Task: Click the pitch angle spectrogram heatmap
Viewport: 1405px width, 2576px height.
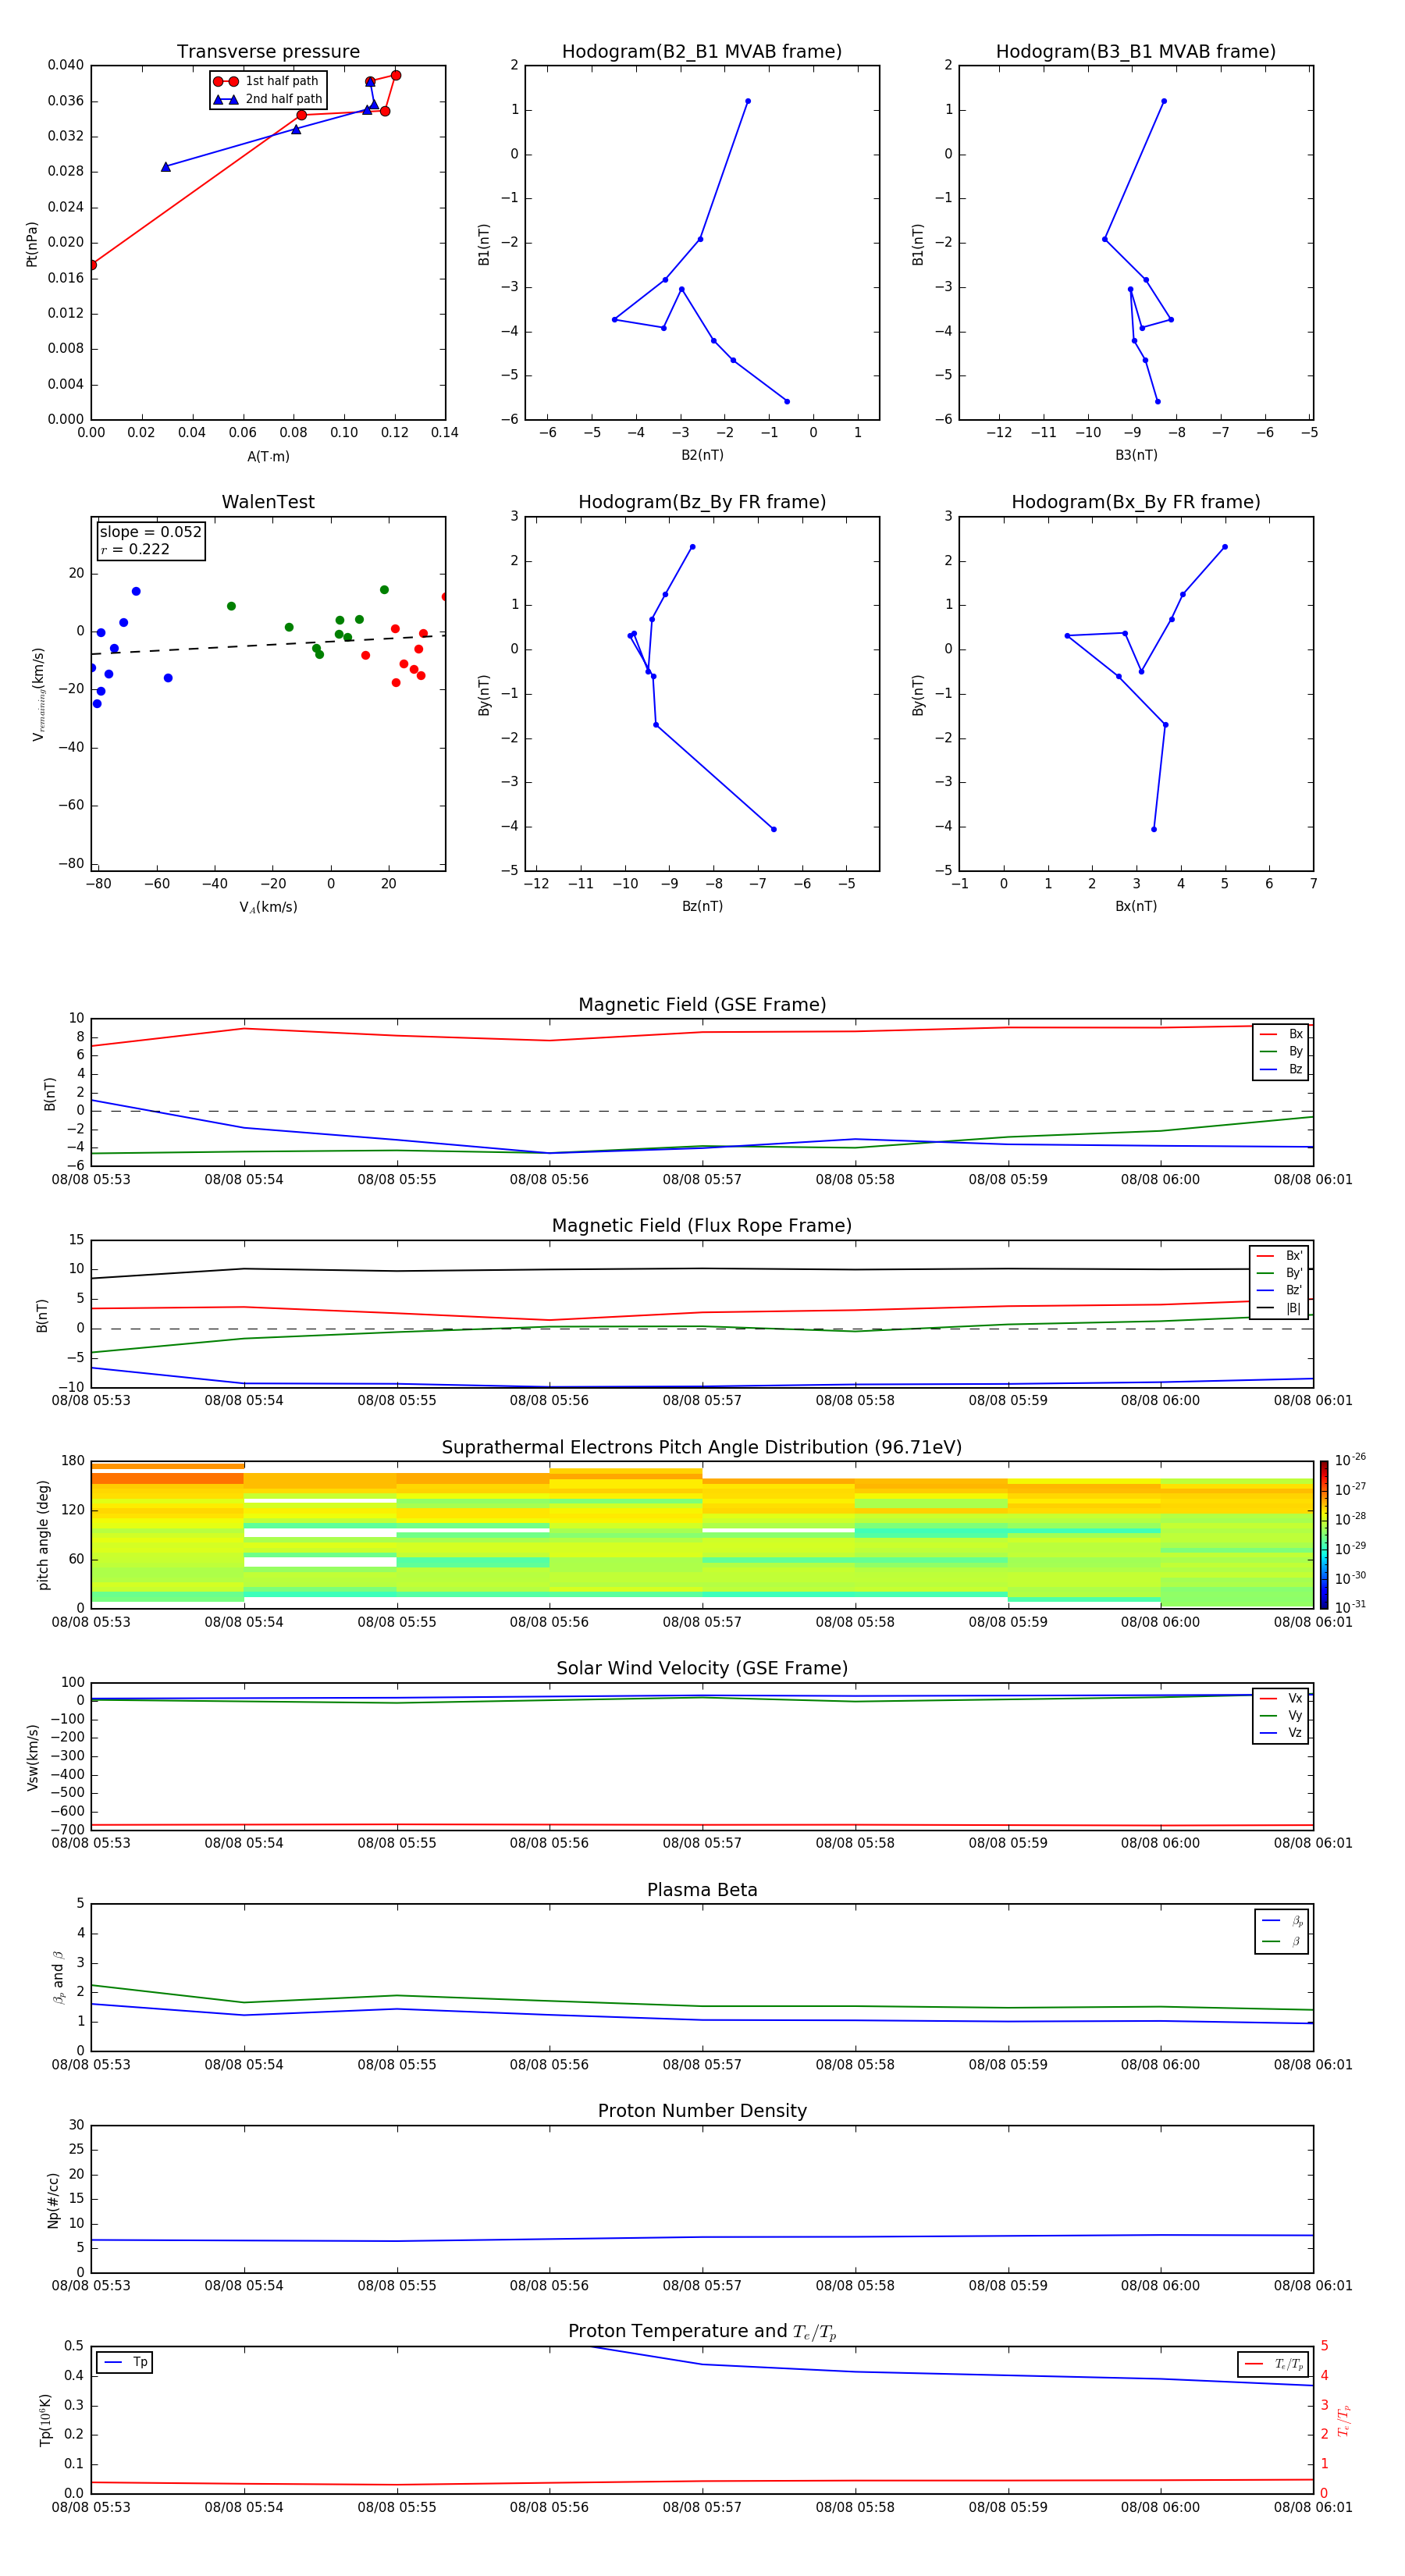Action: [x=702, y=1535]
